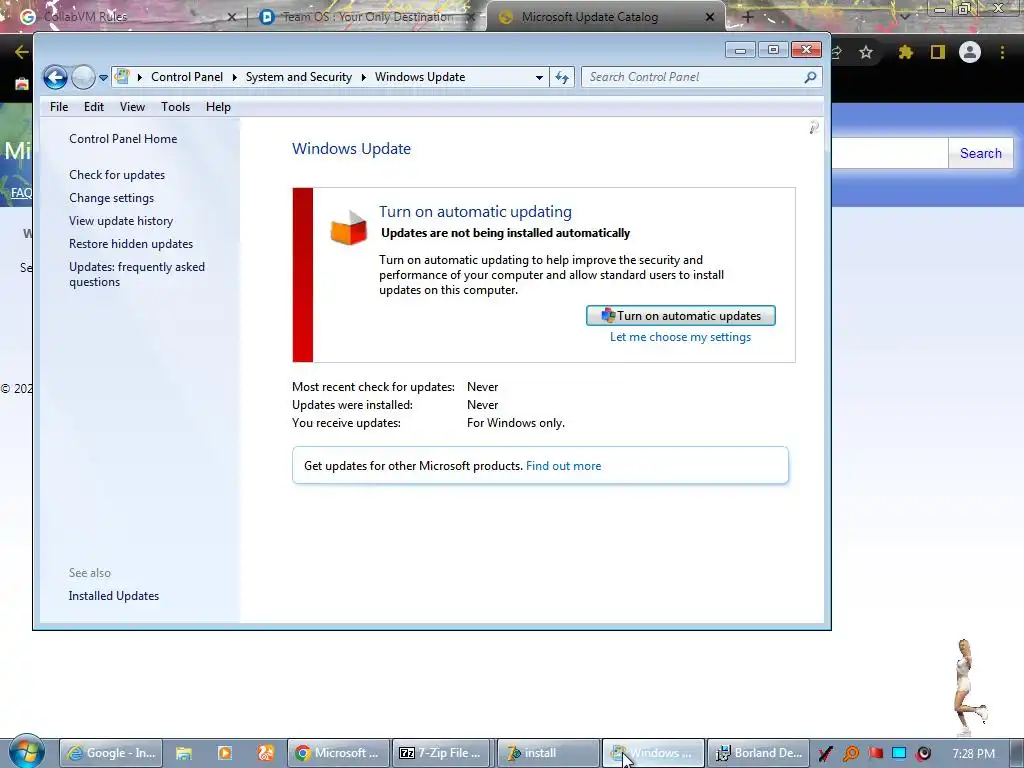This screenshot has height=768, width=1024.
Task: Switch to Team OS Chrome tab
Action: point(366,17)
